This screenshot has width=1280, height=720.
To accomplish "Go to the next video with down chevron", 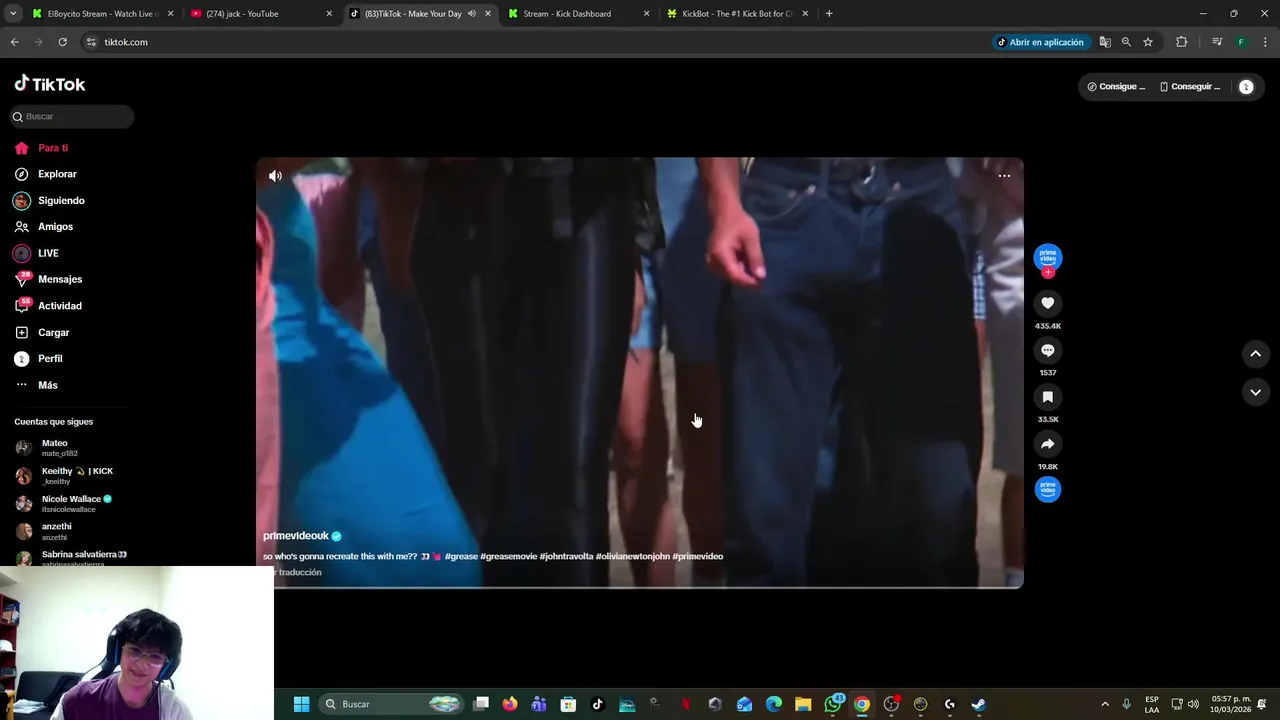I will (1255, 392).
